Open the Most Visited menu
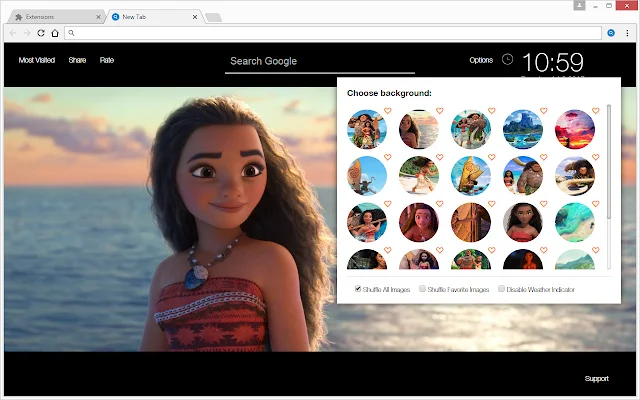The width and height of the screenshot is (640, 400). pyautogui.click(x=37, y=60)
